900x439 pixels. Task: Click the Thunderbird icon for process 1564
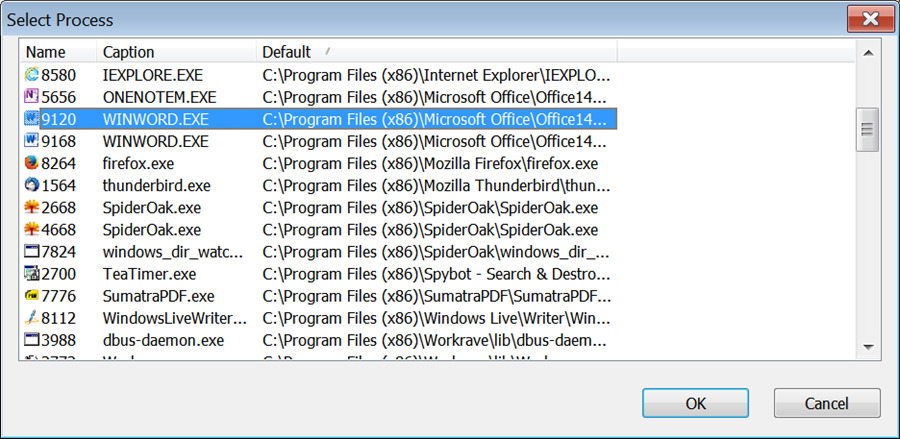coord(32,185)
